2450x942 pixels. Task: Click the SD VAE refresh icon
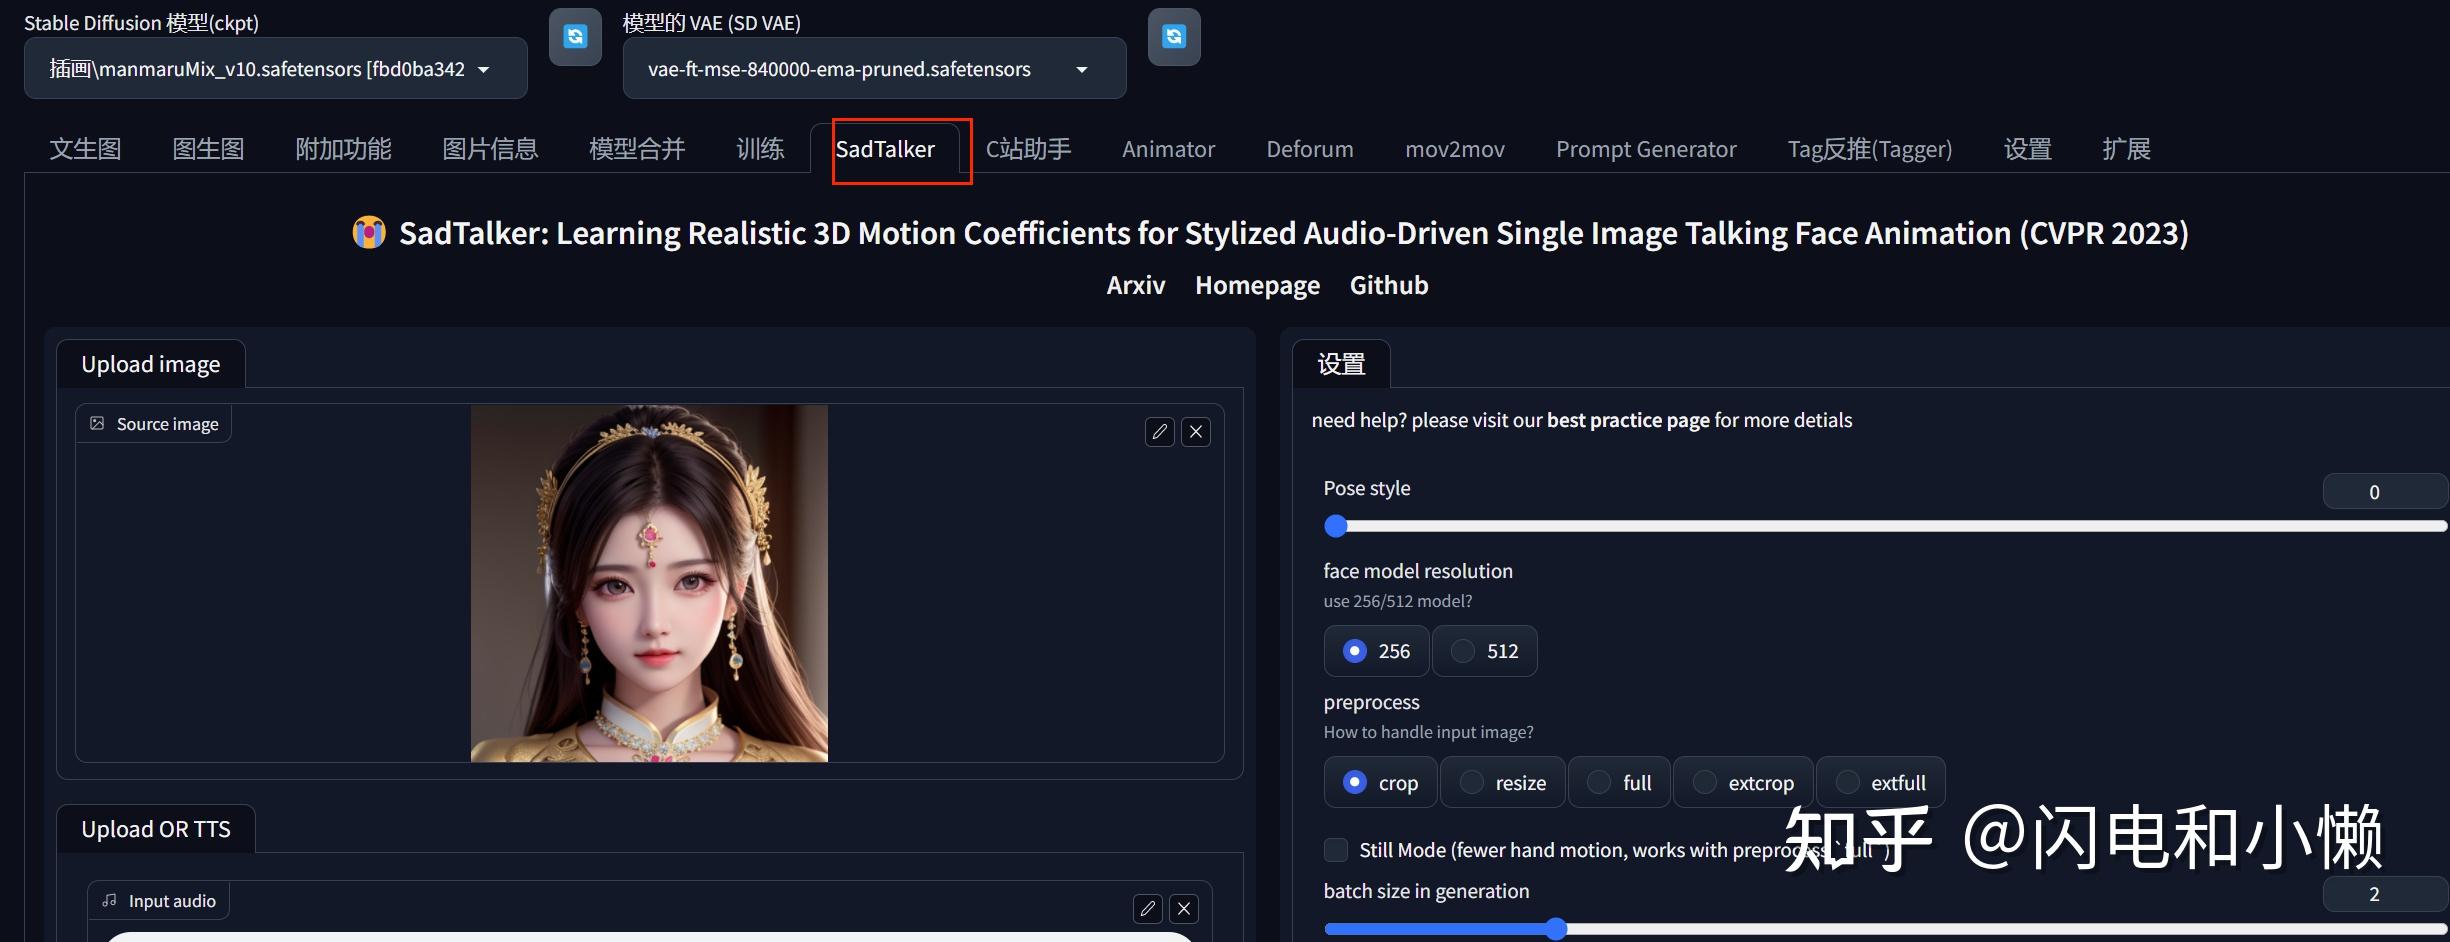[1173, 37]
